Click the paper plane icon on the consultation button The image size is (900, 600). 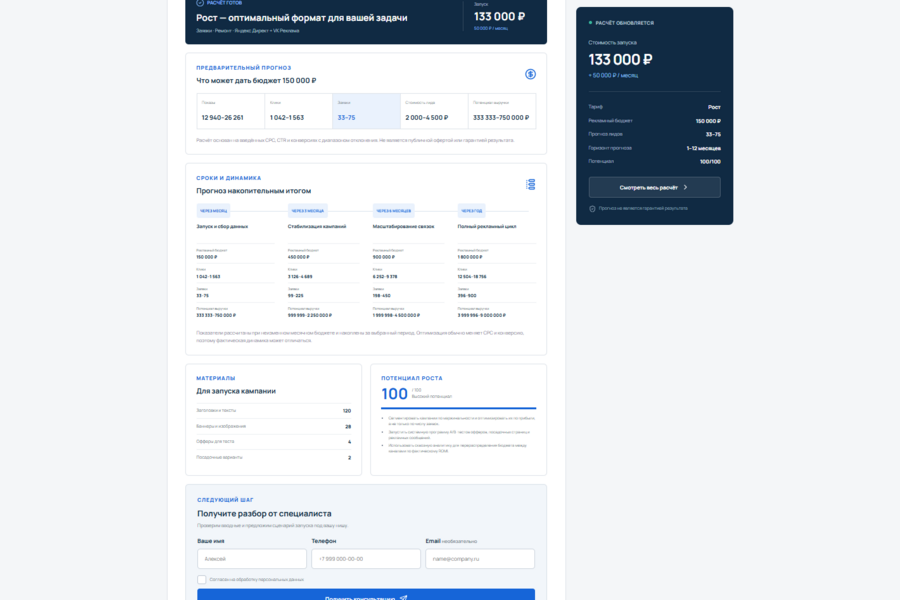pyautogui.click(x=404, y=598)
